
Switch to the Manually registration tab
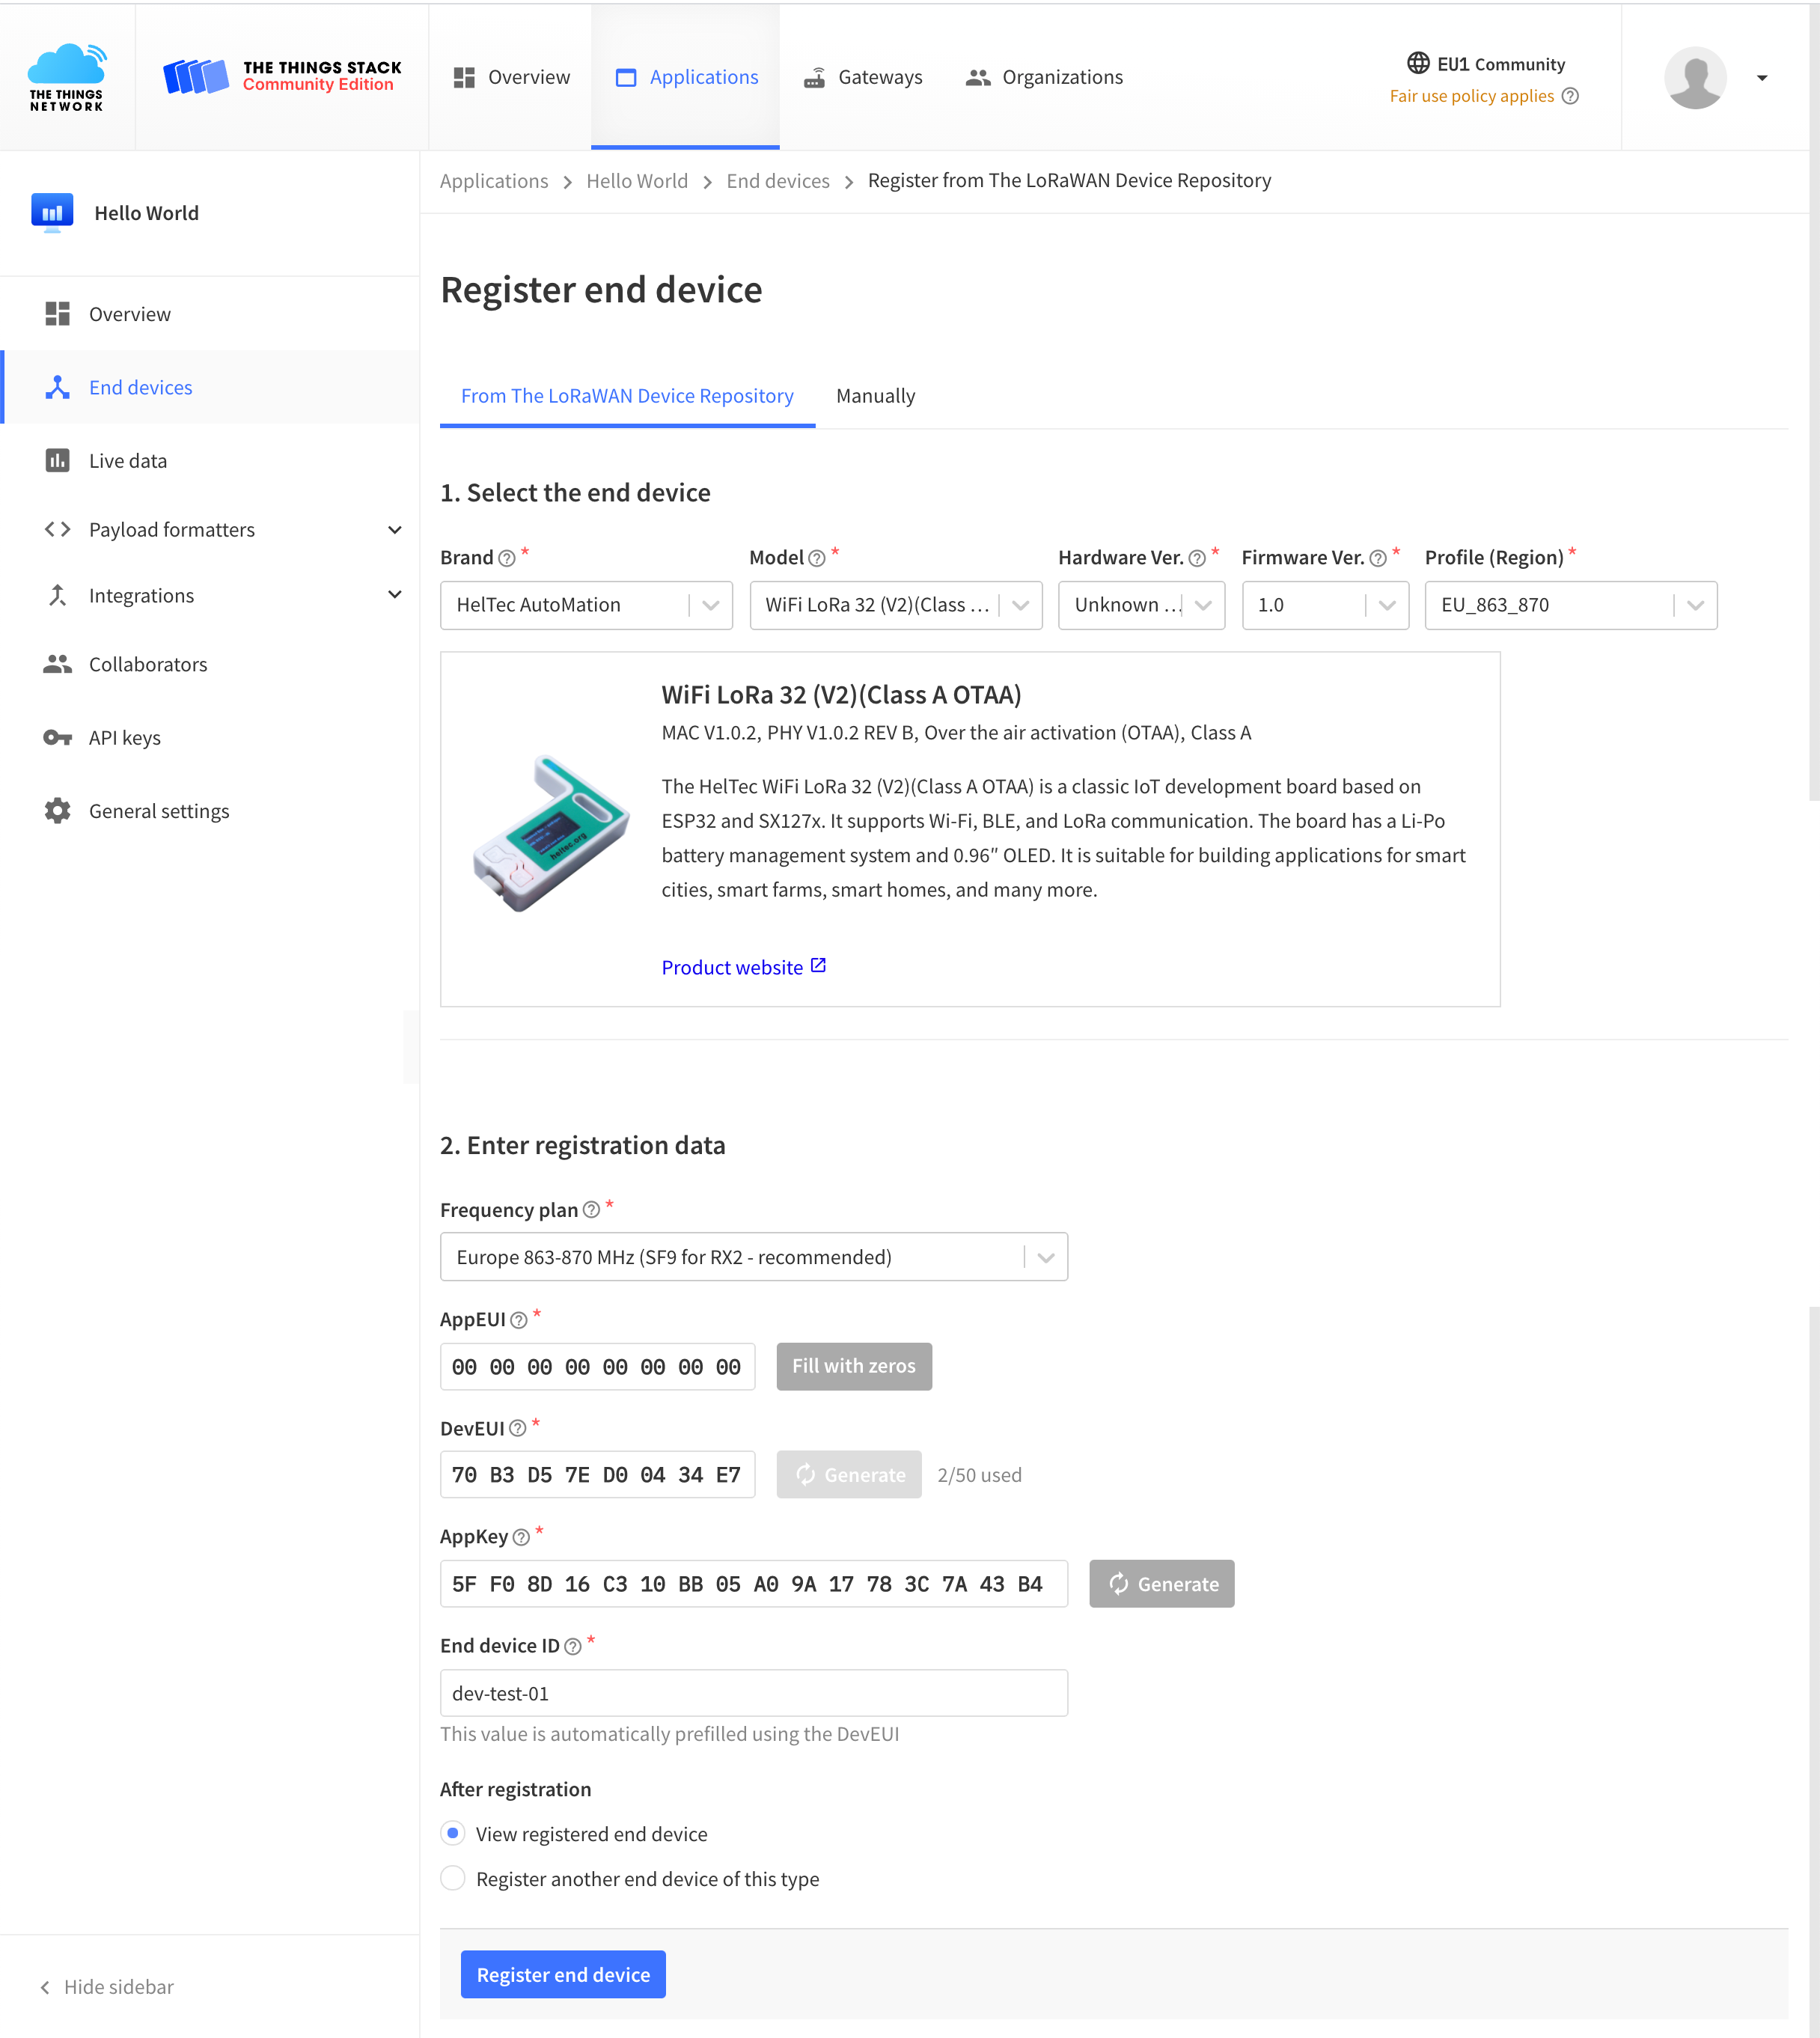pos(875,395)
